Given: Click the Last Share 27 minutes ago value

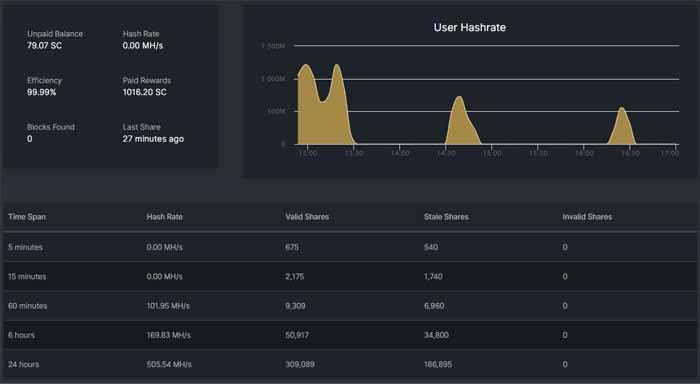Looking at the screenshot, I should pos(153,139).
